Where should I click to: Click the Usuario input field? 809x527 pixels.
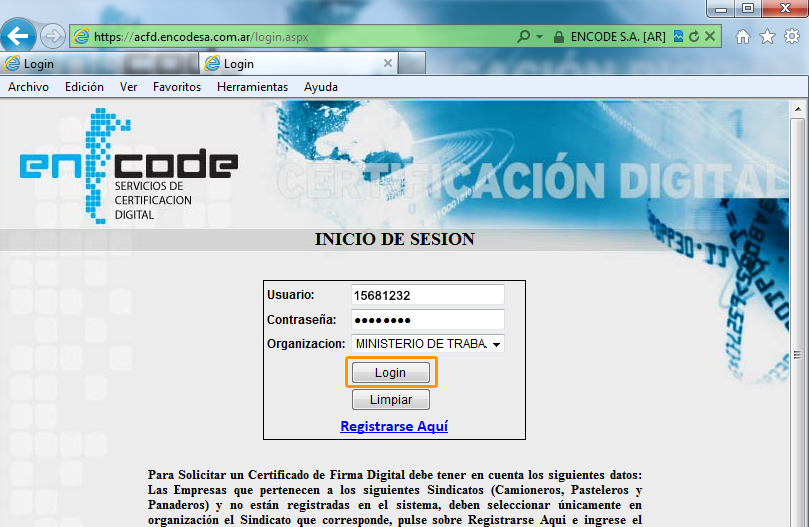(x=427, y=295)
